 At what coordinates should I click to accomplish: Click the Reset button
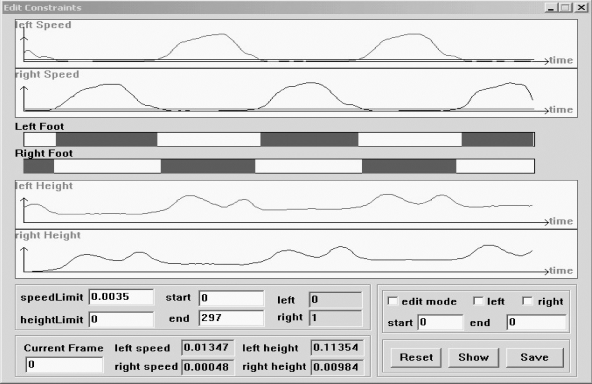(x=416, y=357)
